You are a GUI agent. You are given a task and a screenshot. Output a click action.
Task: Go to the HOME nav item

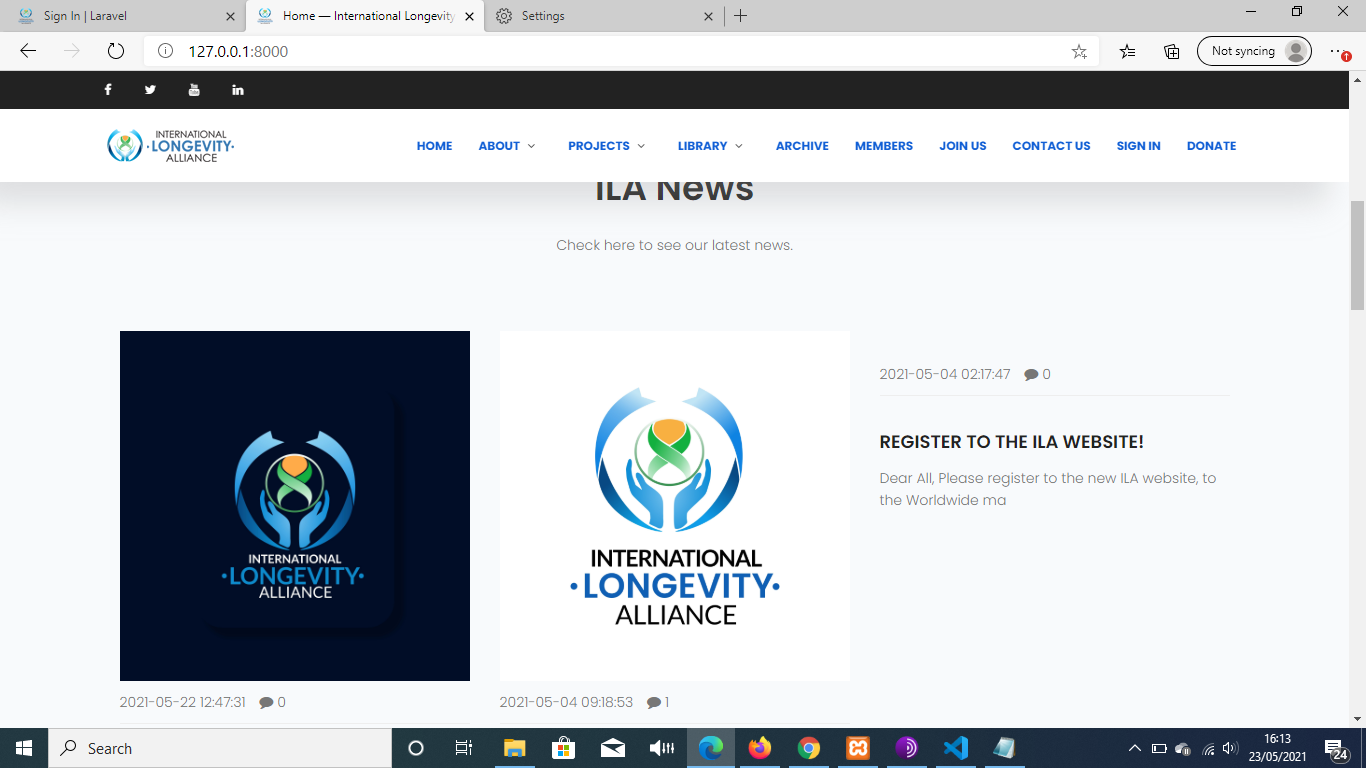click(435, 146)
